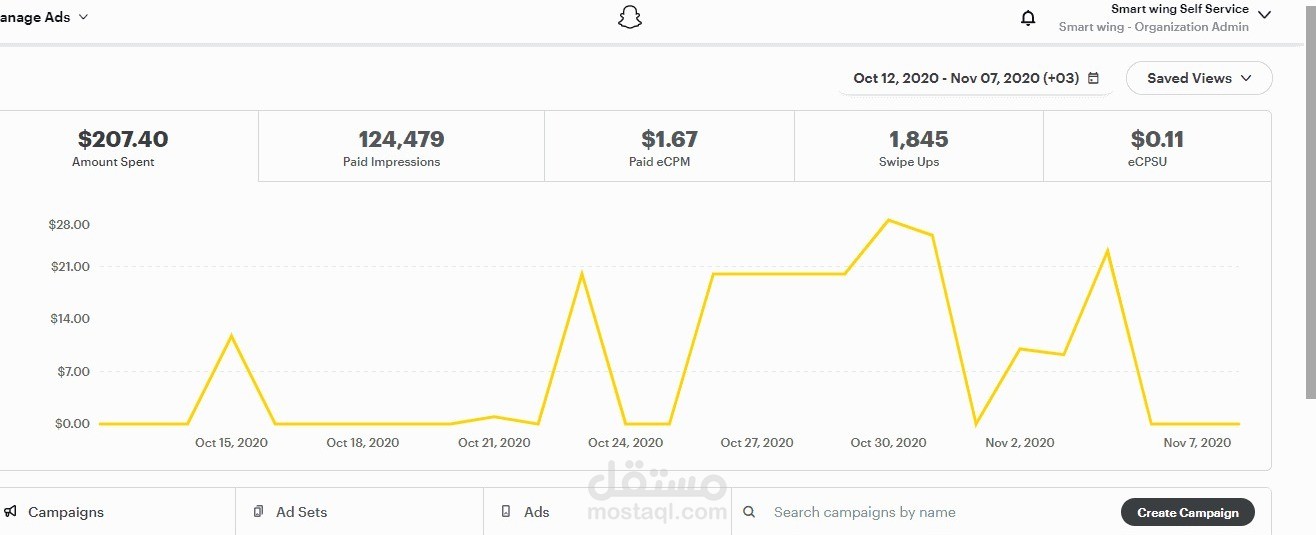1316x535 pixels.
Task: Click the search magnifier icon
Action: pyautogui.click(x=749, y=512)
